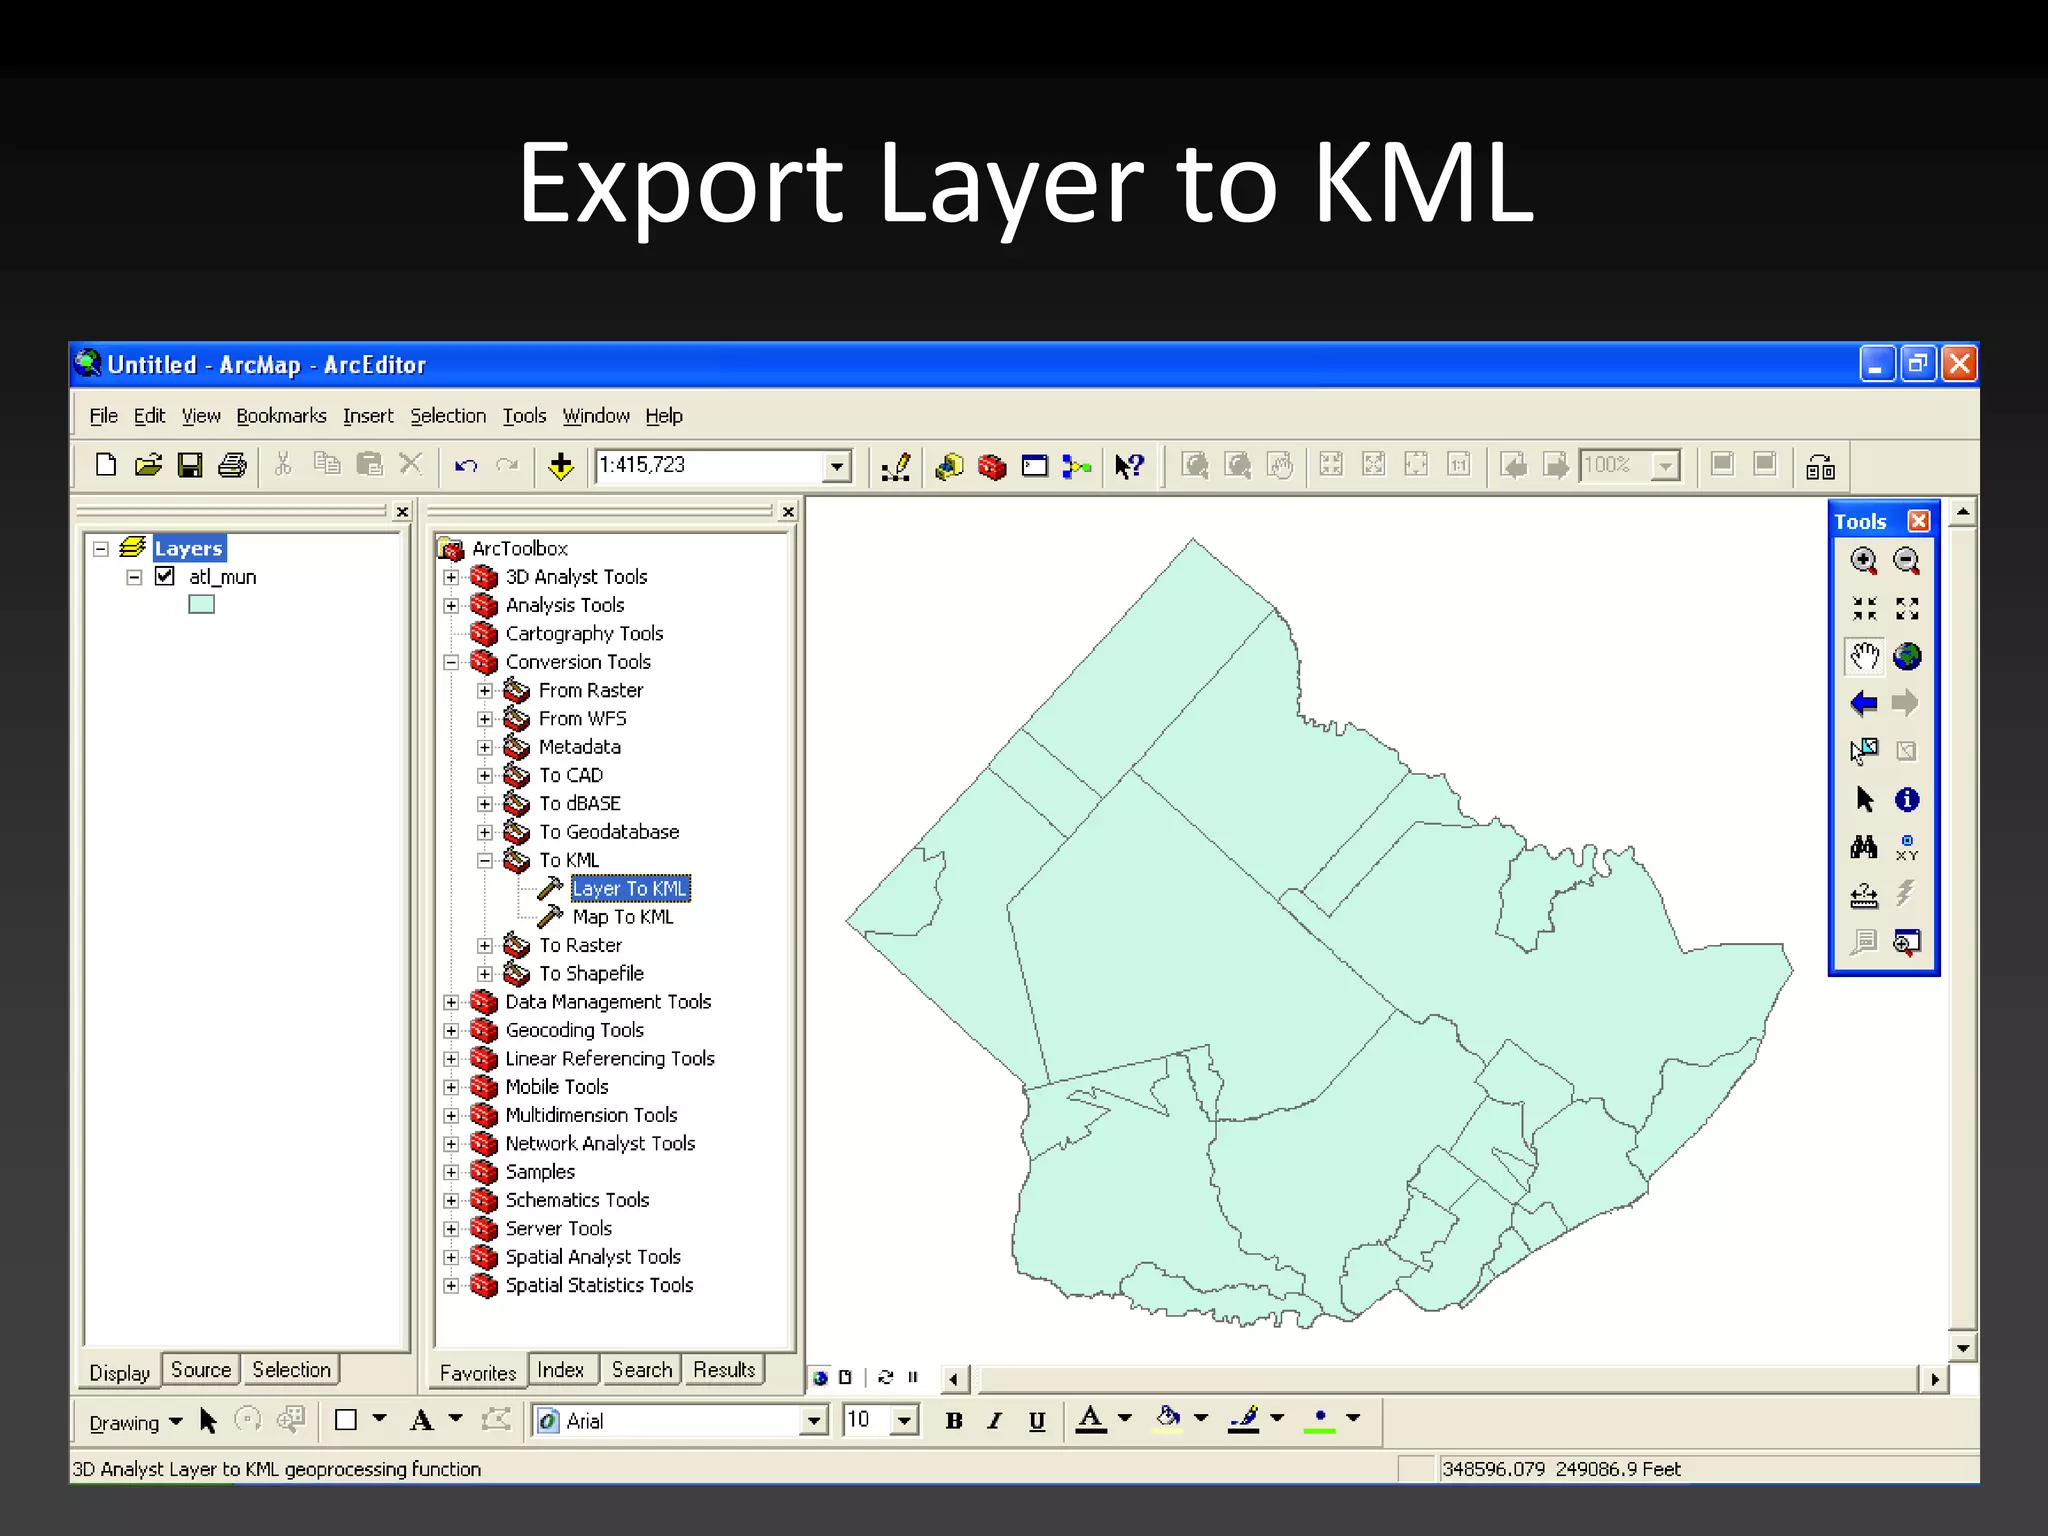Open the Selection menu
2048x1536 pixels.
(x=448, y=416)
